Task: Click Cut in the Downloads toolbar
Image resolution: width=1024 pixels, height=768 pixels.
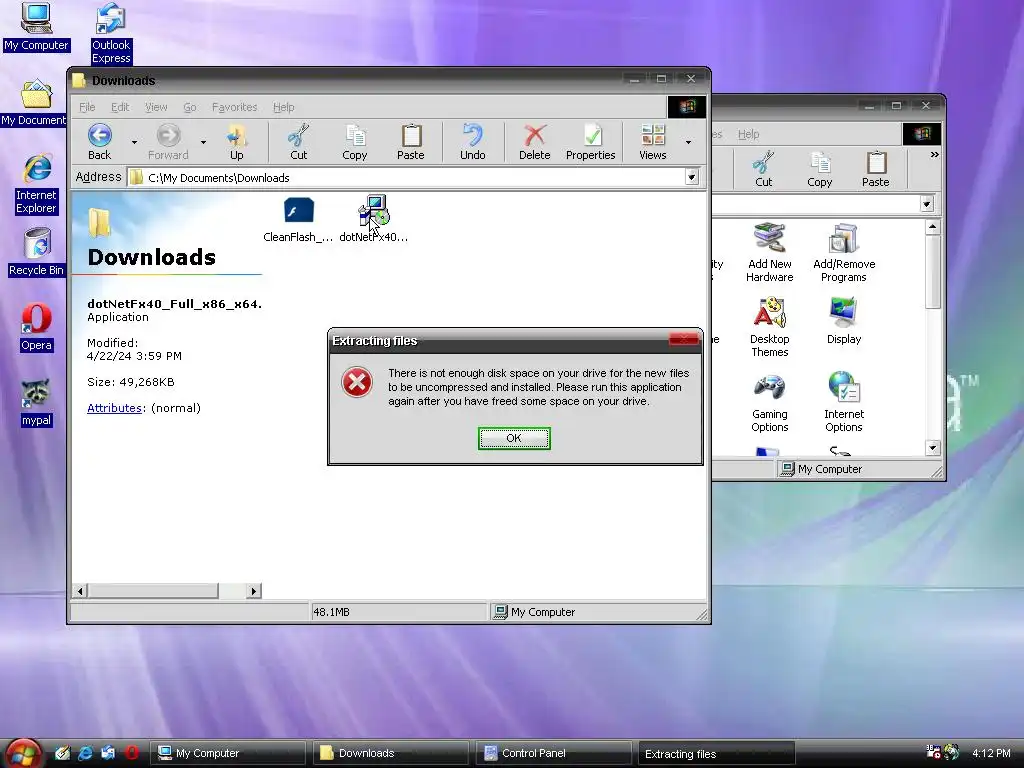Action: (298, 142)
